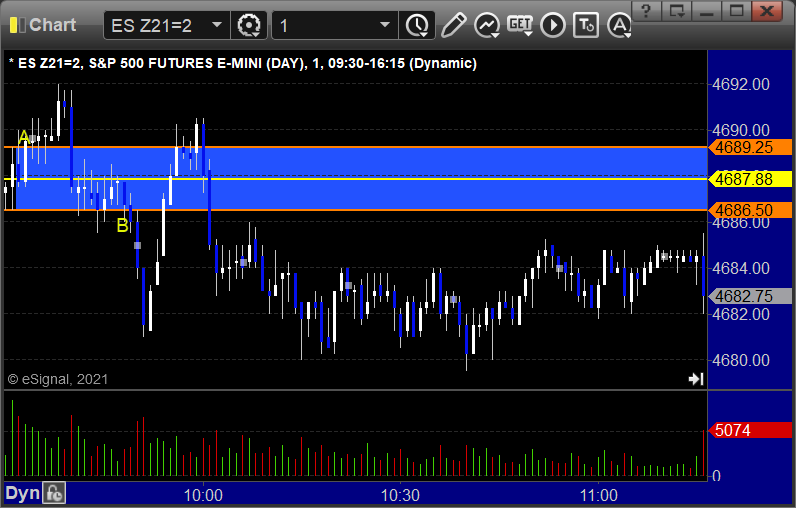Open the symbol settings gear icon

click(249, 25)
